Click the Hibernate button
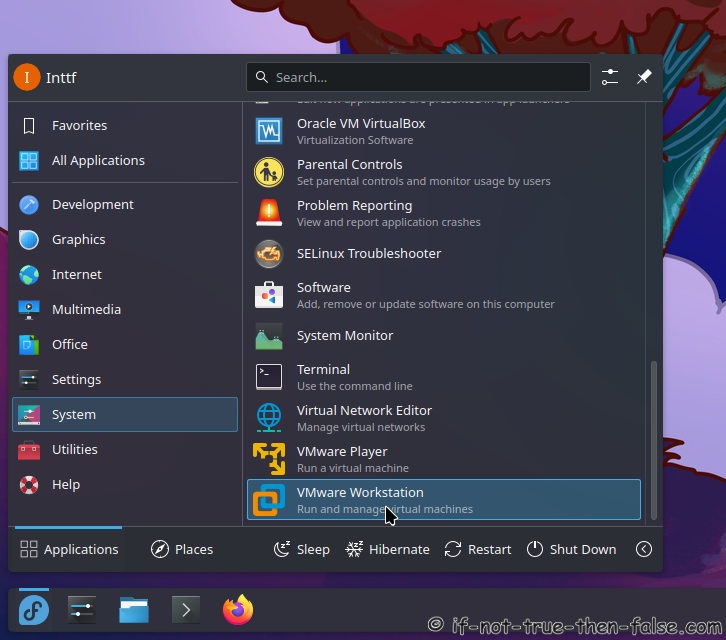The width and height of the screenshot is (726, 640). tap(388, 550)
